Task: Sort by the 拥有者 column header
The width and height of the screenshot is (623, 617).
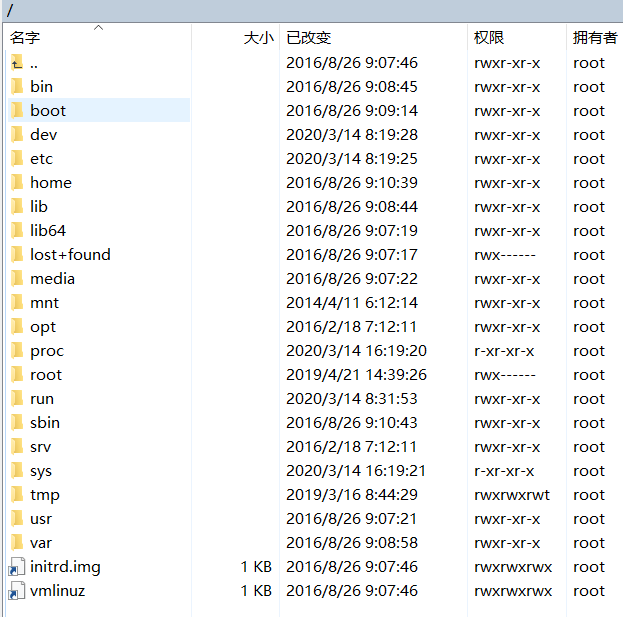Action: coord(595,38)
